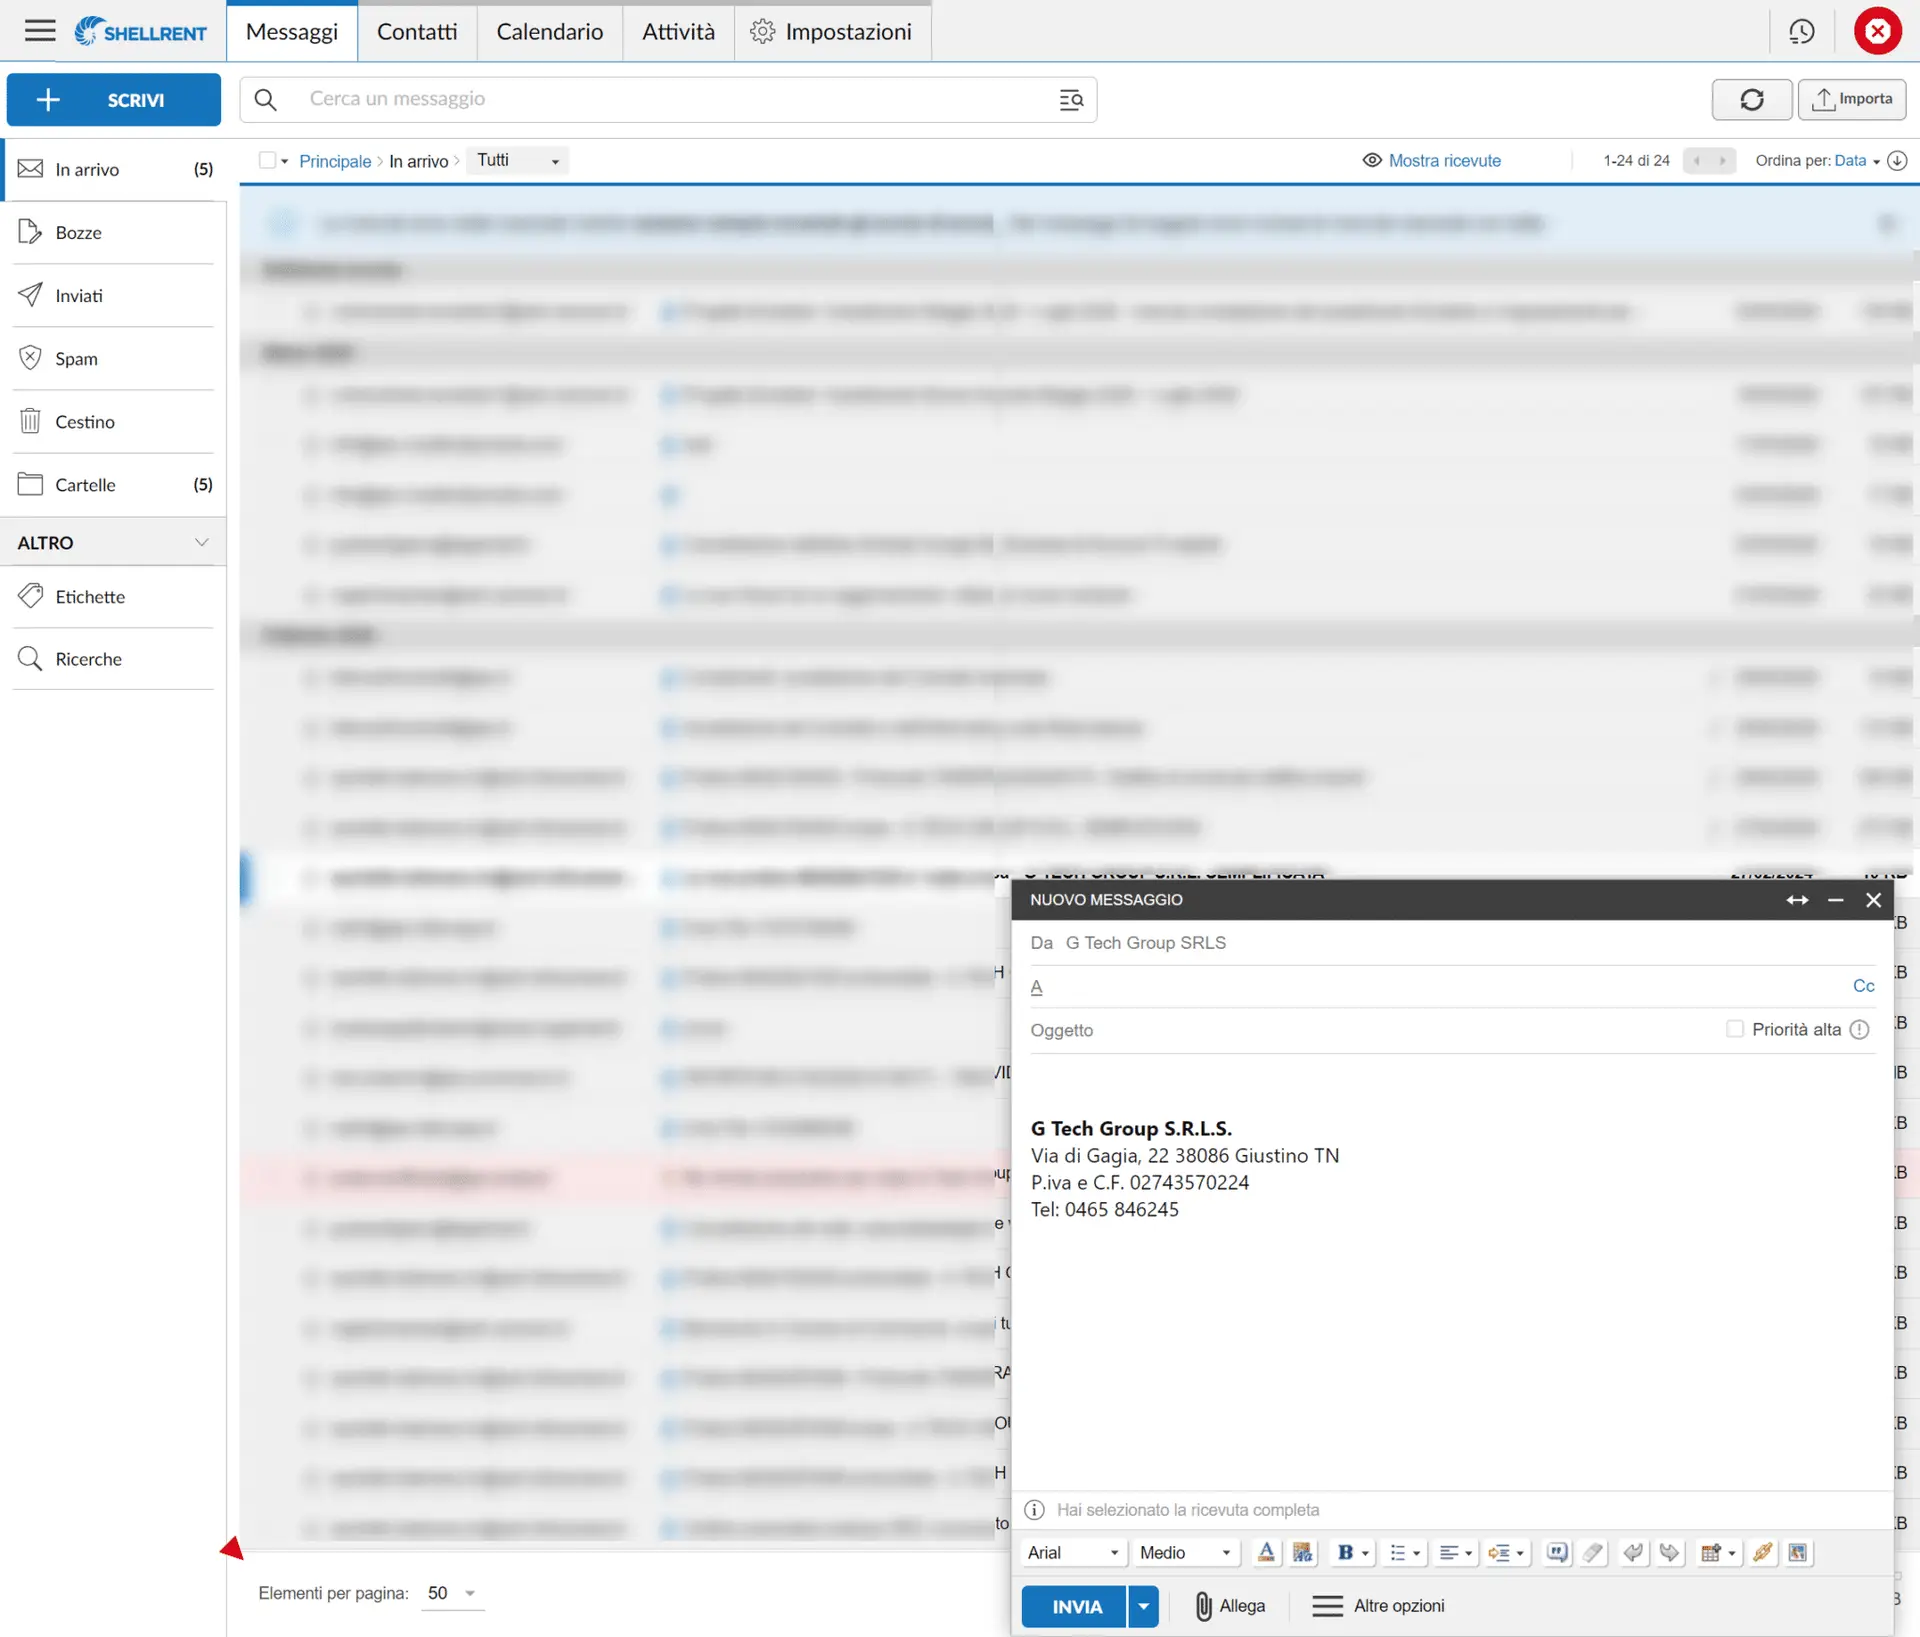Toggle sort direction arrow icon

[1897, 161]
